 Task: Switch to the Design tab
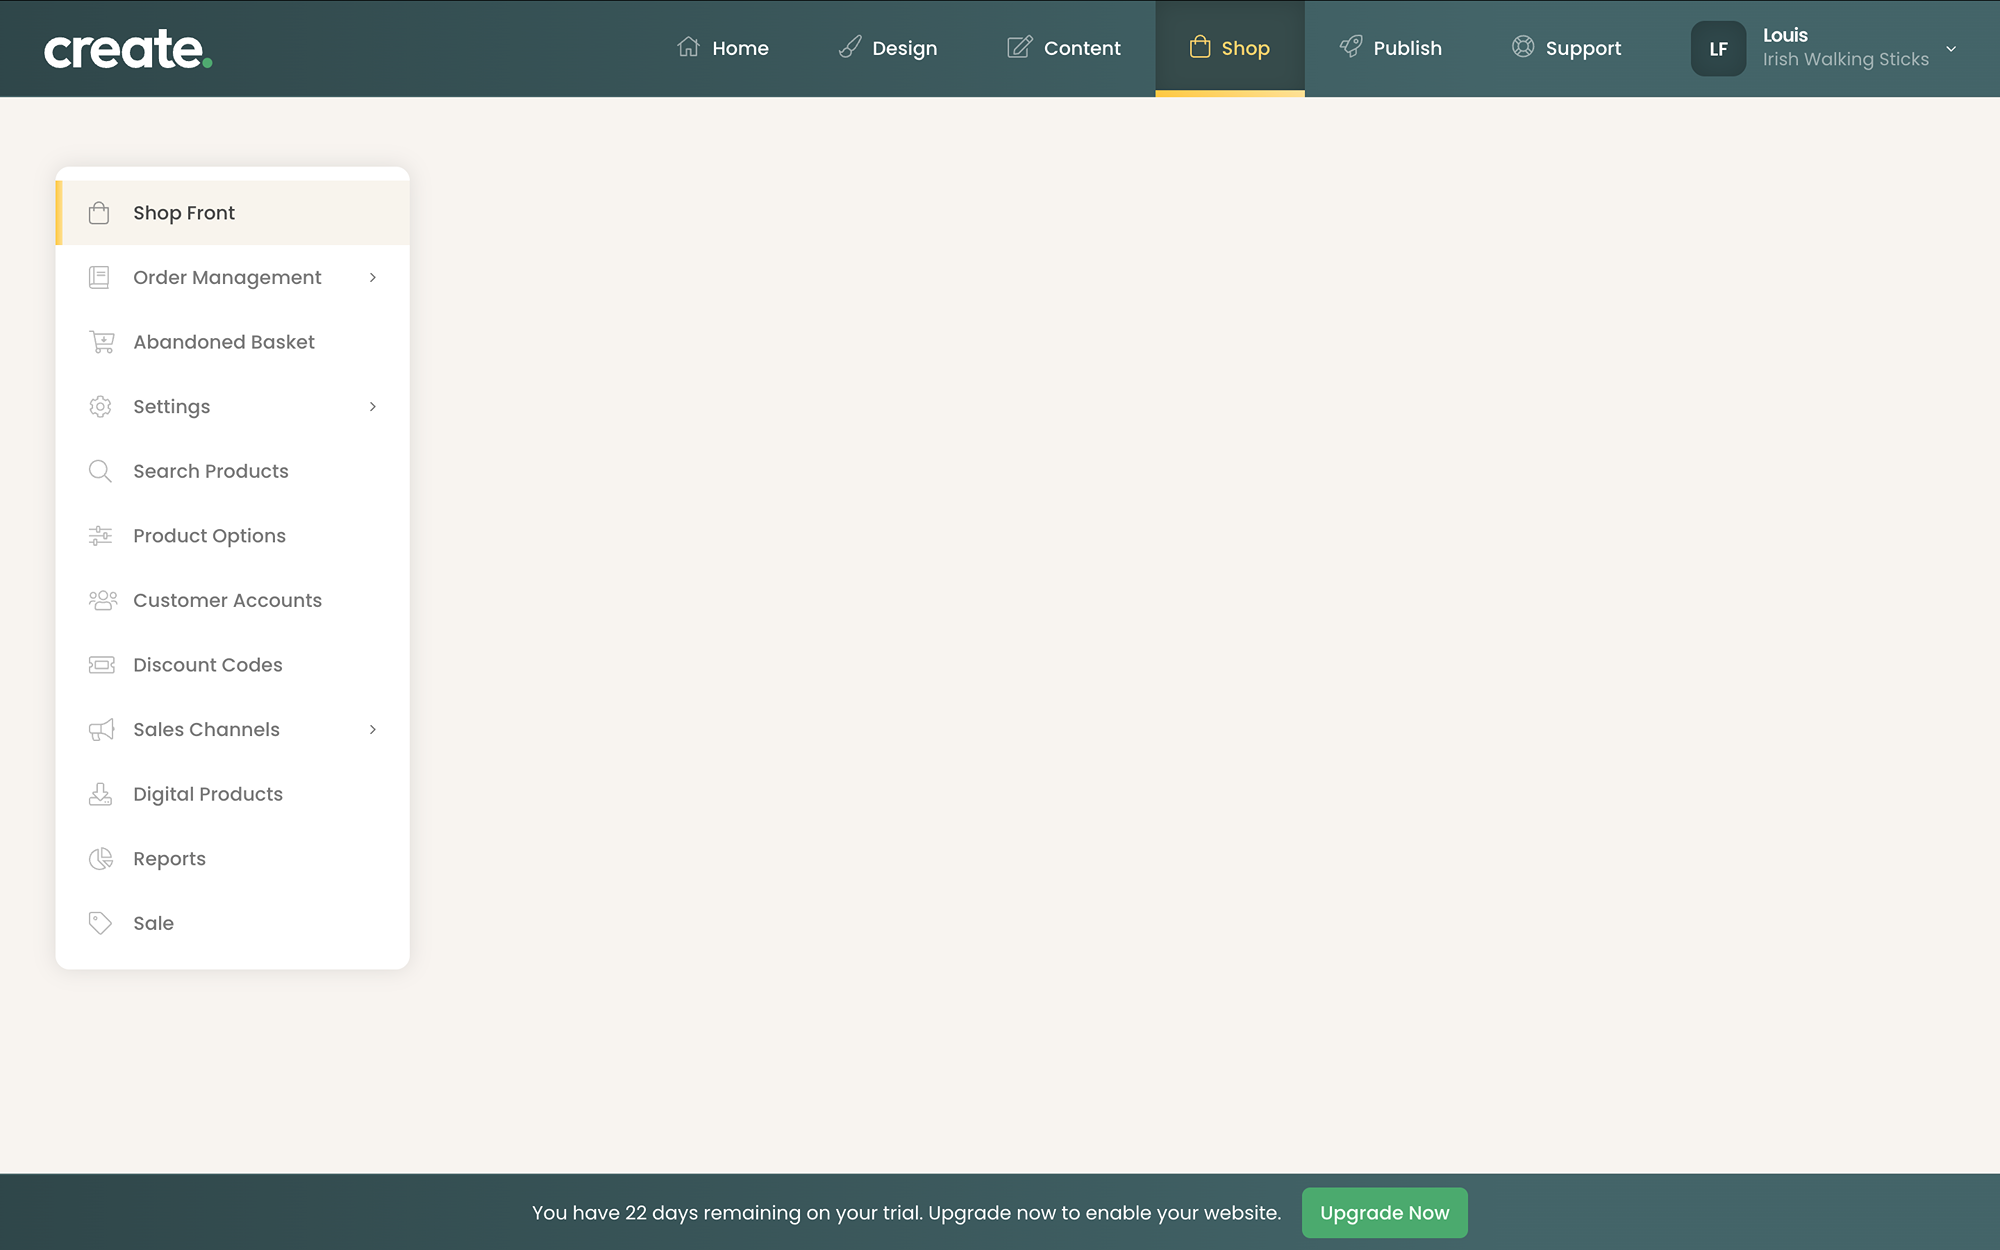coord(888,48)
